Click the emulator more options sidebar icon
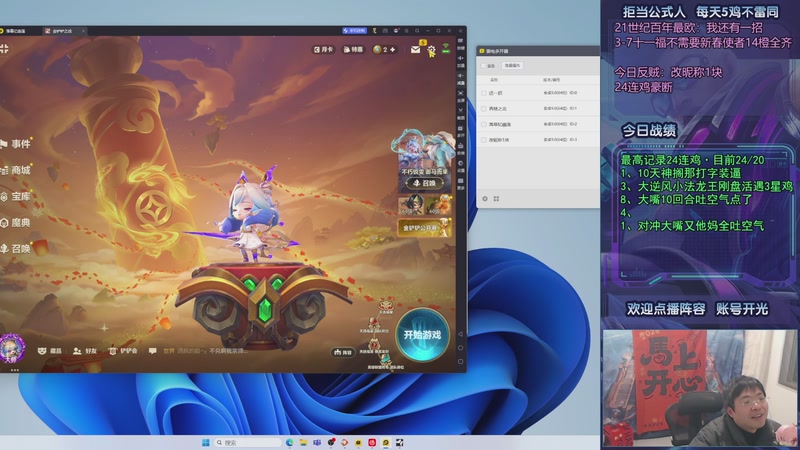The width and height of the screenshot is (800, 450). (x=461, y=183)
